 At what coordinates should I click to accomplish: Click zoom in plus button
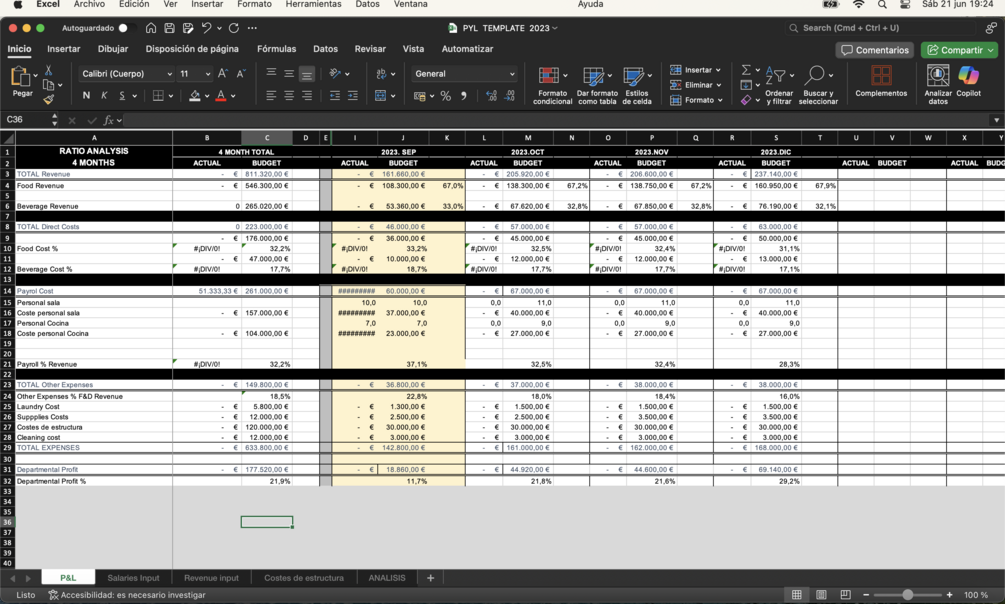point(949,595)
